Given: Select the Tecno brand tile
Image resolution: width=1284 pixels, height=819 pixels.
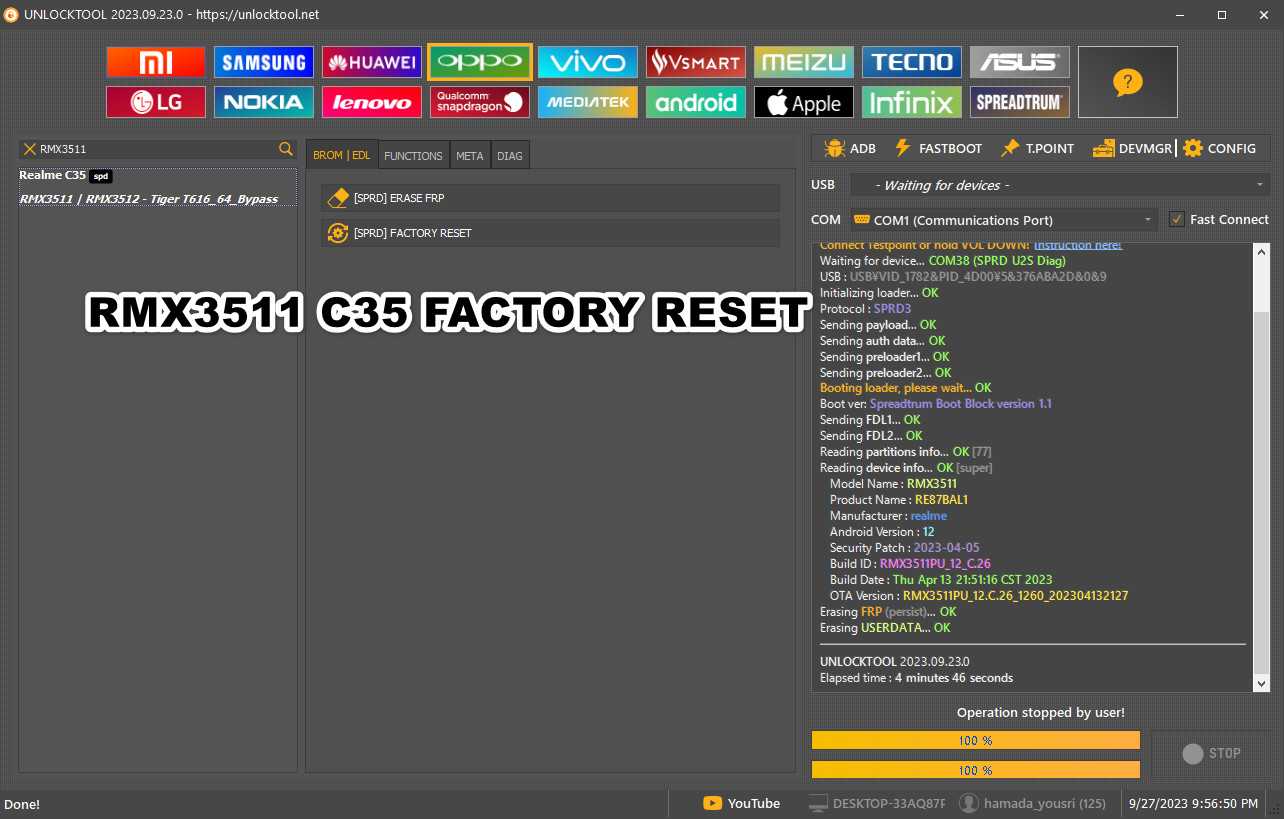Looking at the screenshot, I should [912, 62].
